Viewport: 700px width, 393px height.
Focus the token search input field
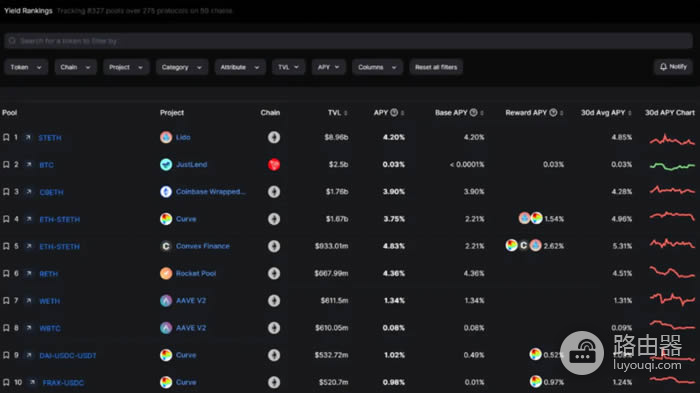[x=348, y=41]
